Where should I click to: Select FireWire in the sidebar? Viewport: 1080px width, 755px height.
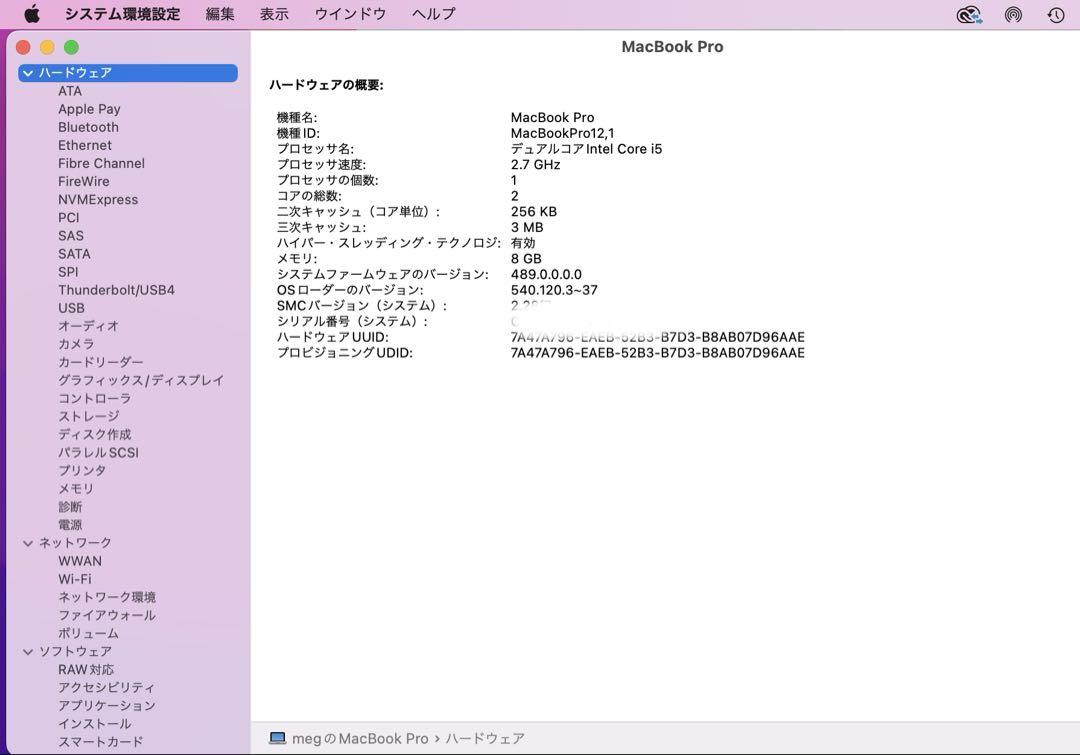click(83, 181)
